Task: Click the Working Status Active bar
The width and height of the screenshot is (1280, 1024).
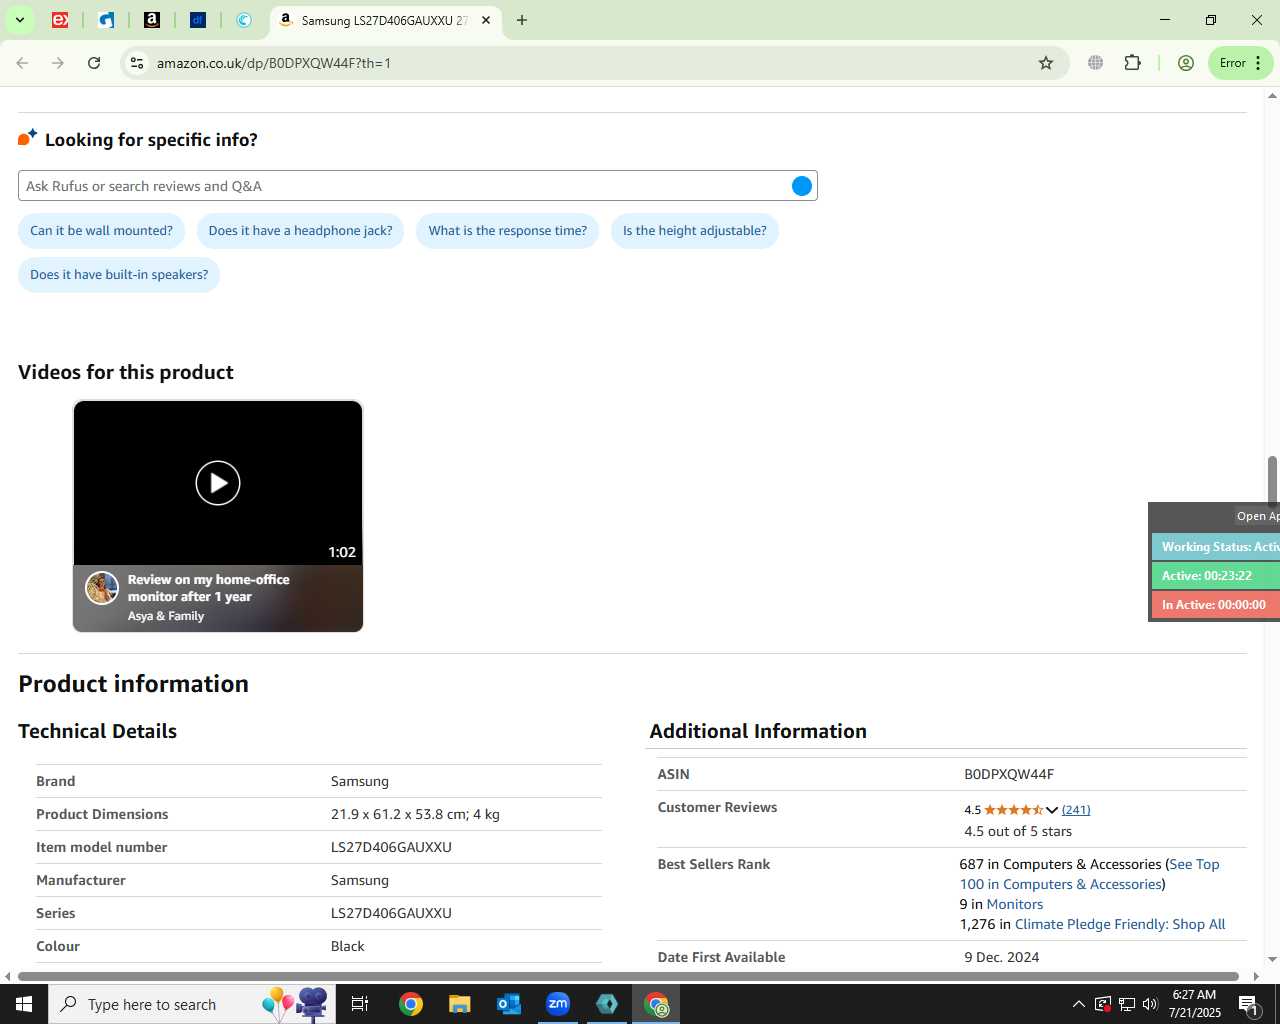Action: coord(1216,547)
